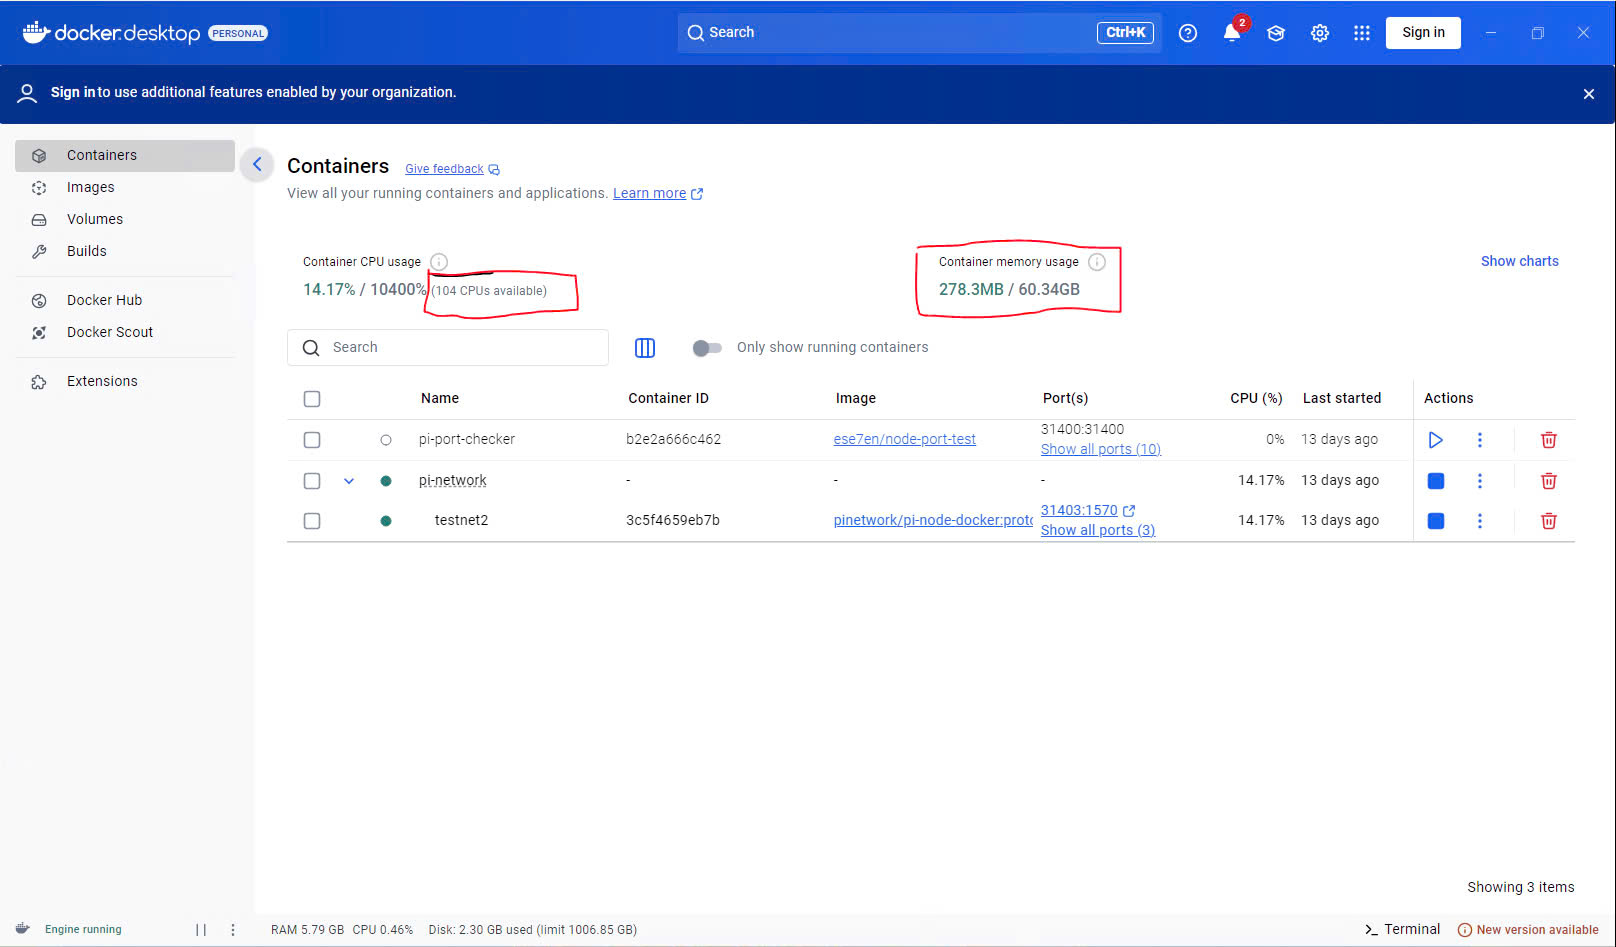Screen dimensions: 1616x947
Task: Open more actions menu for testnet2
Action: point(1479,521)
